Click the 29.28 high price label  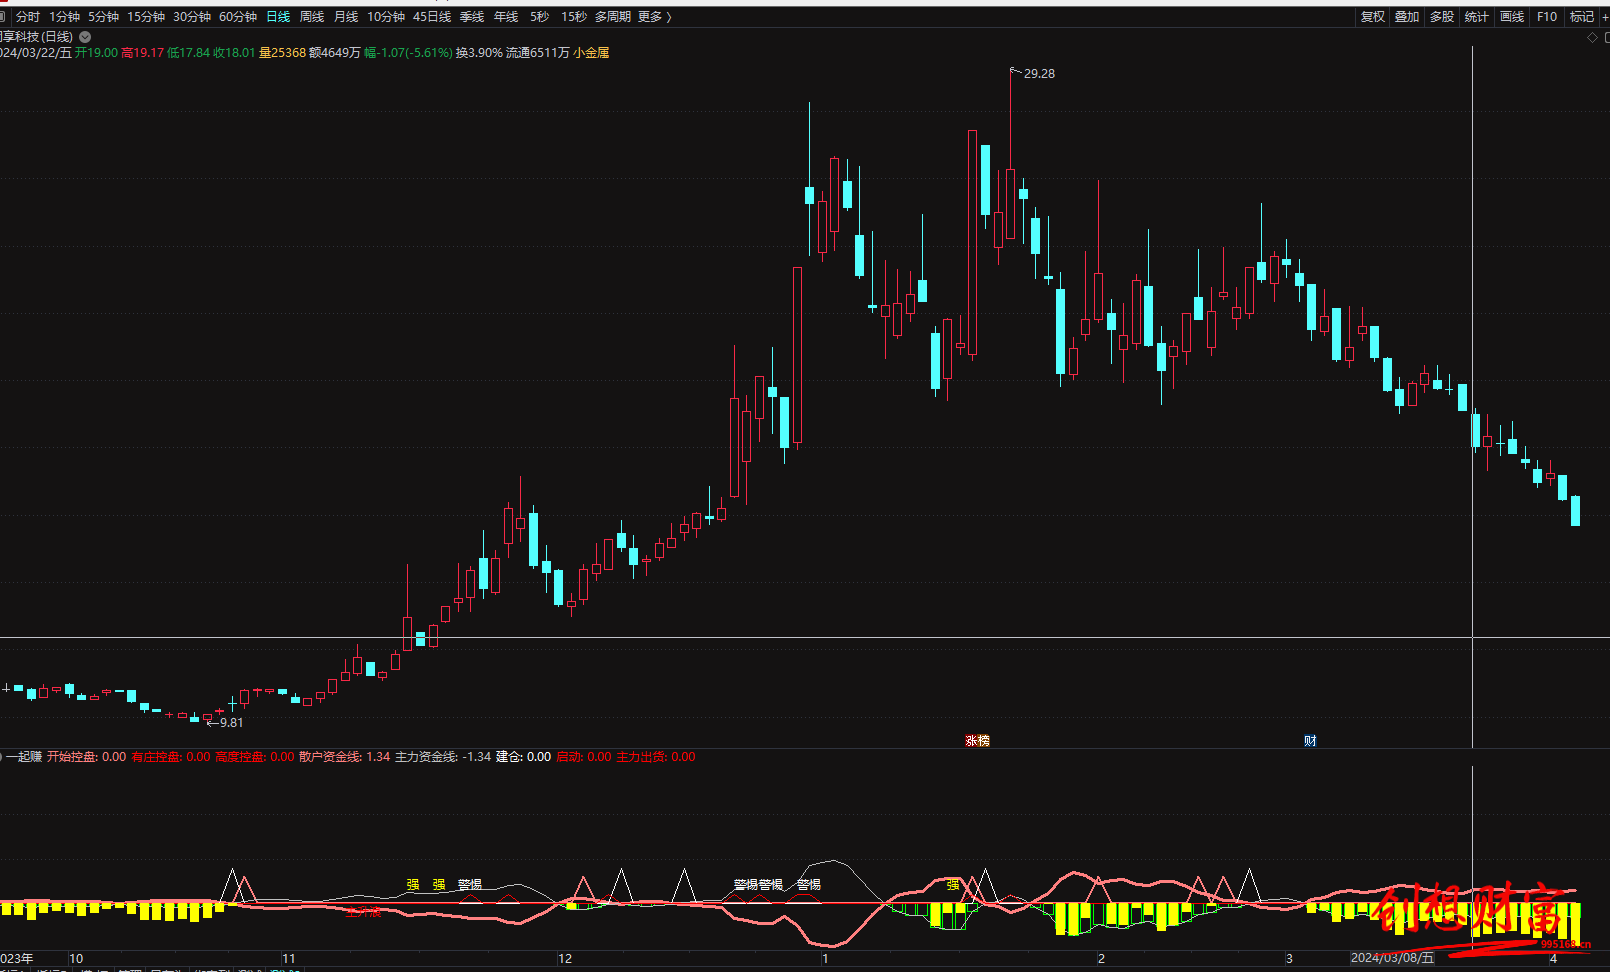pyautogui.click(x=1039, y=74)
